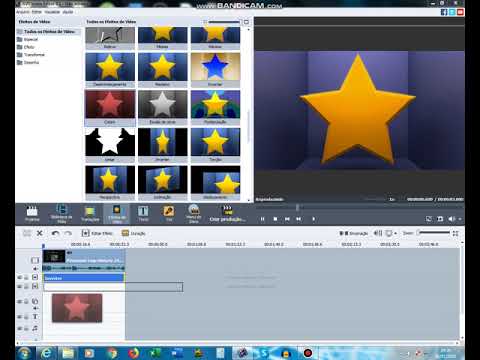The height and width of the screenshot is (360, 480).
Task: Click the Editar Efeito button
Action: (x=97, y=233)
